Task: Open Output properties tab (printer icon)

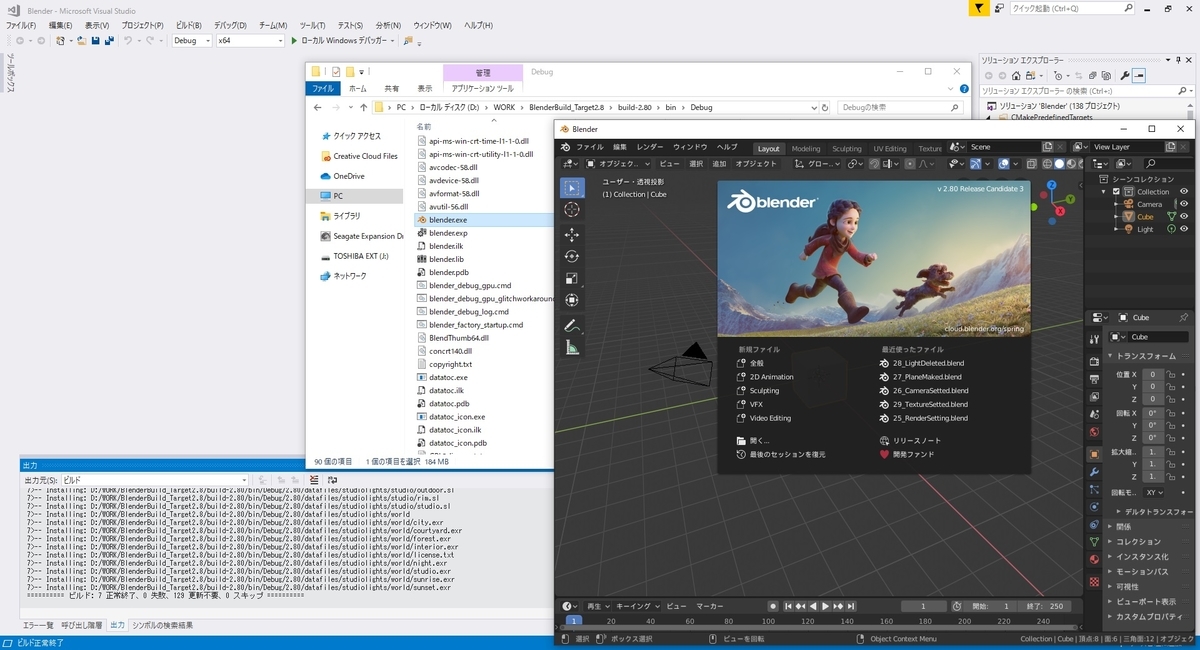Action: tap(1094, 378)
